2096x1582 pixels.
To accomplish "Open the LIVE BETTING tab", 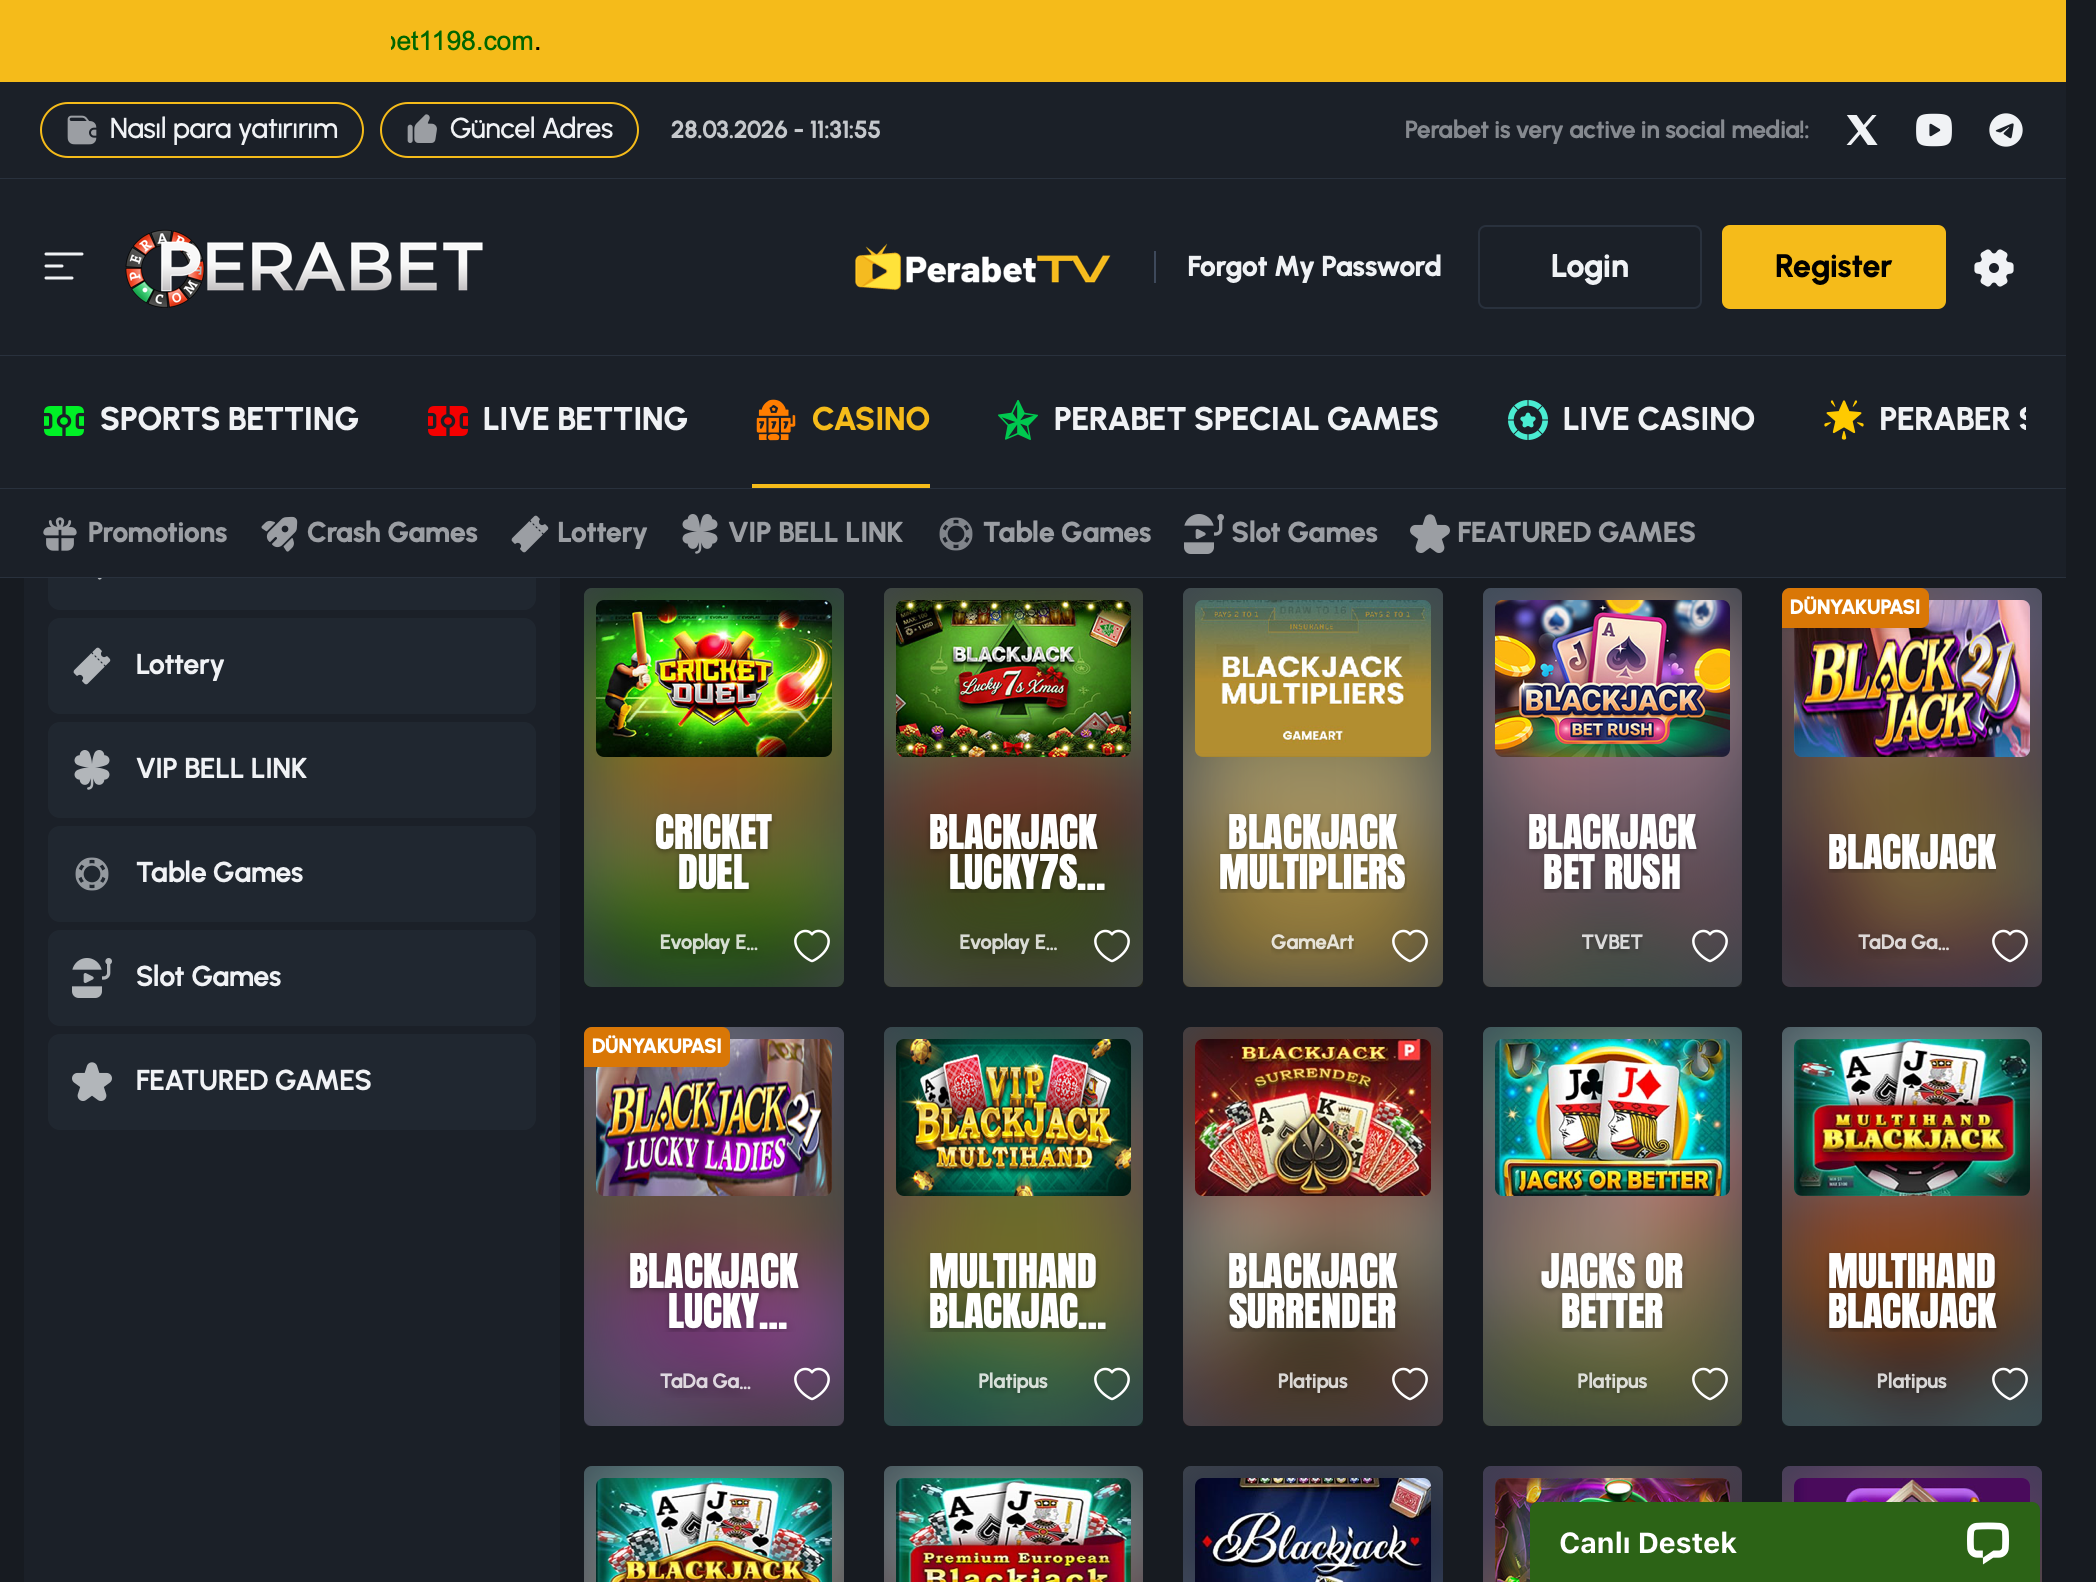I will (557, 419).
